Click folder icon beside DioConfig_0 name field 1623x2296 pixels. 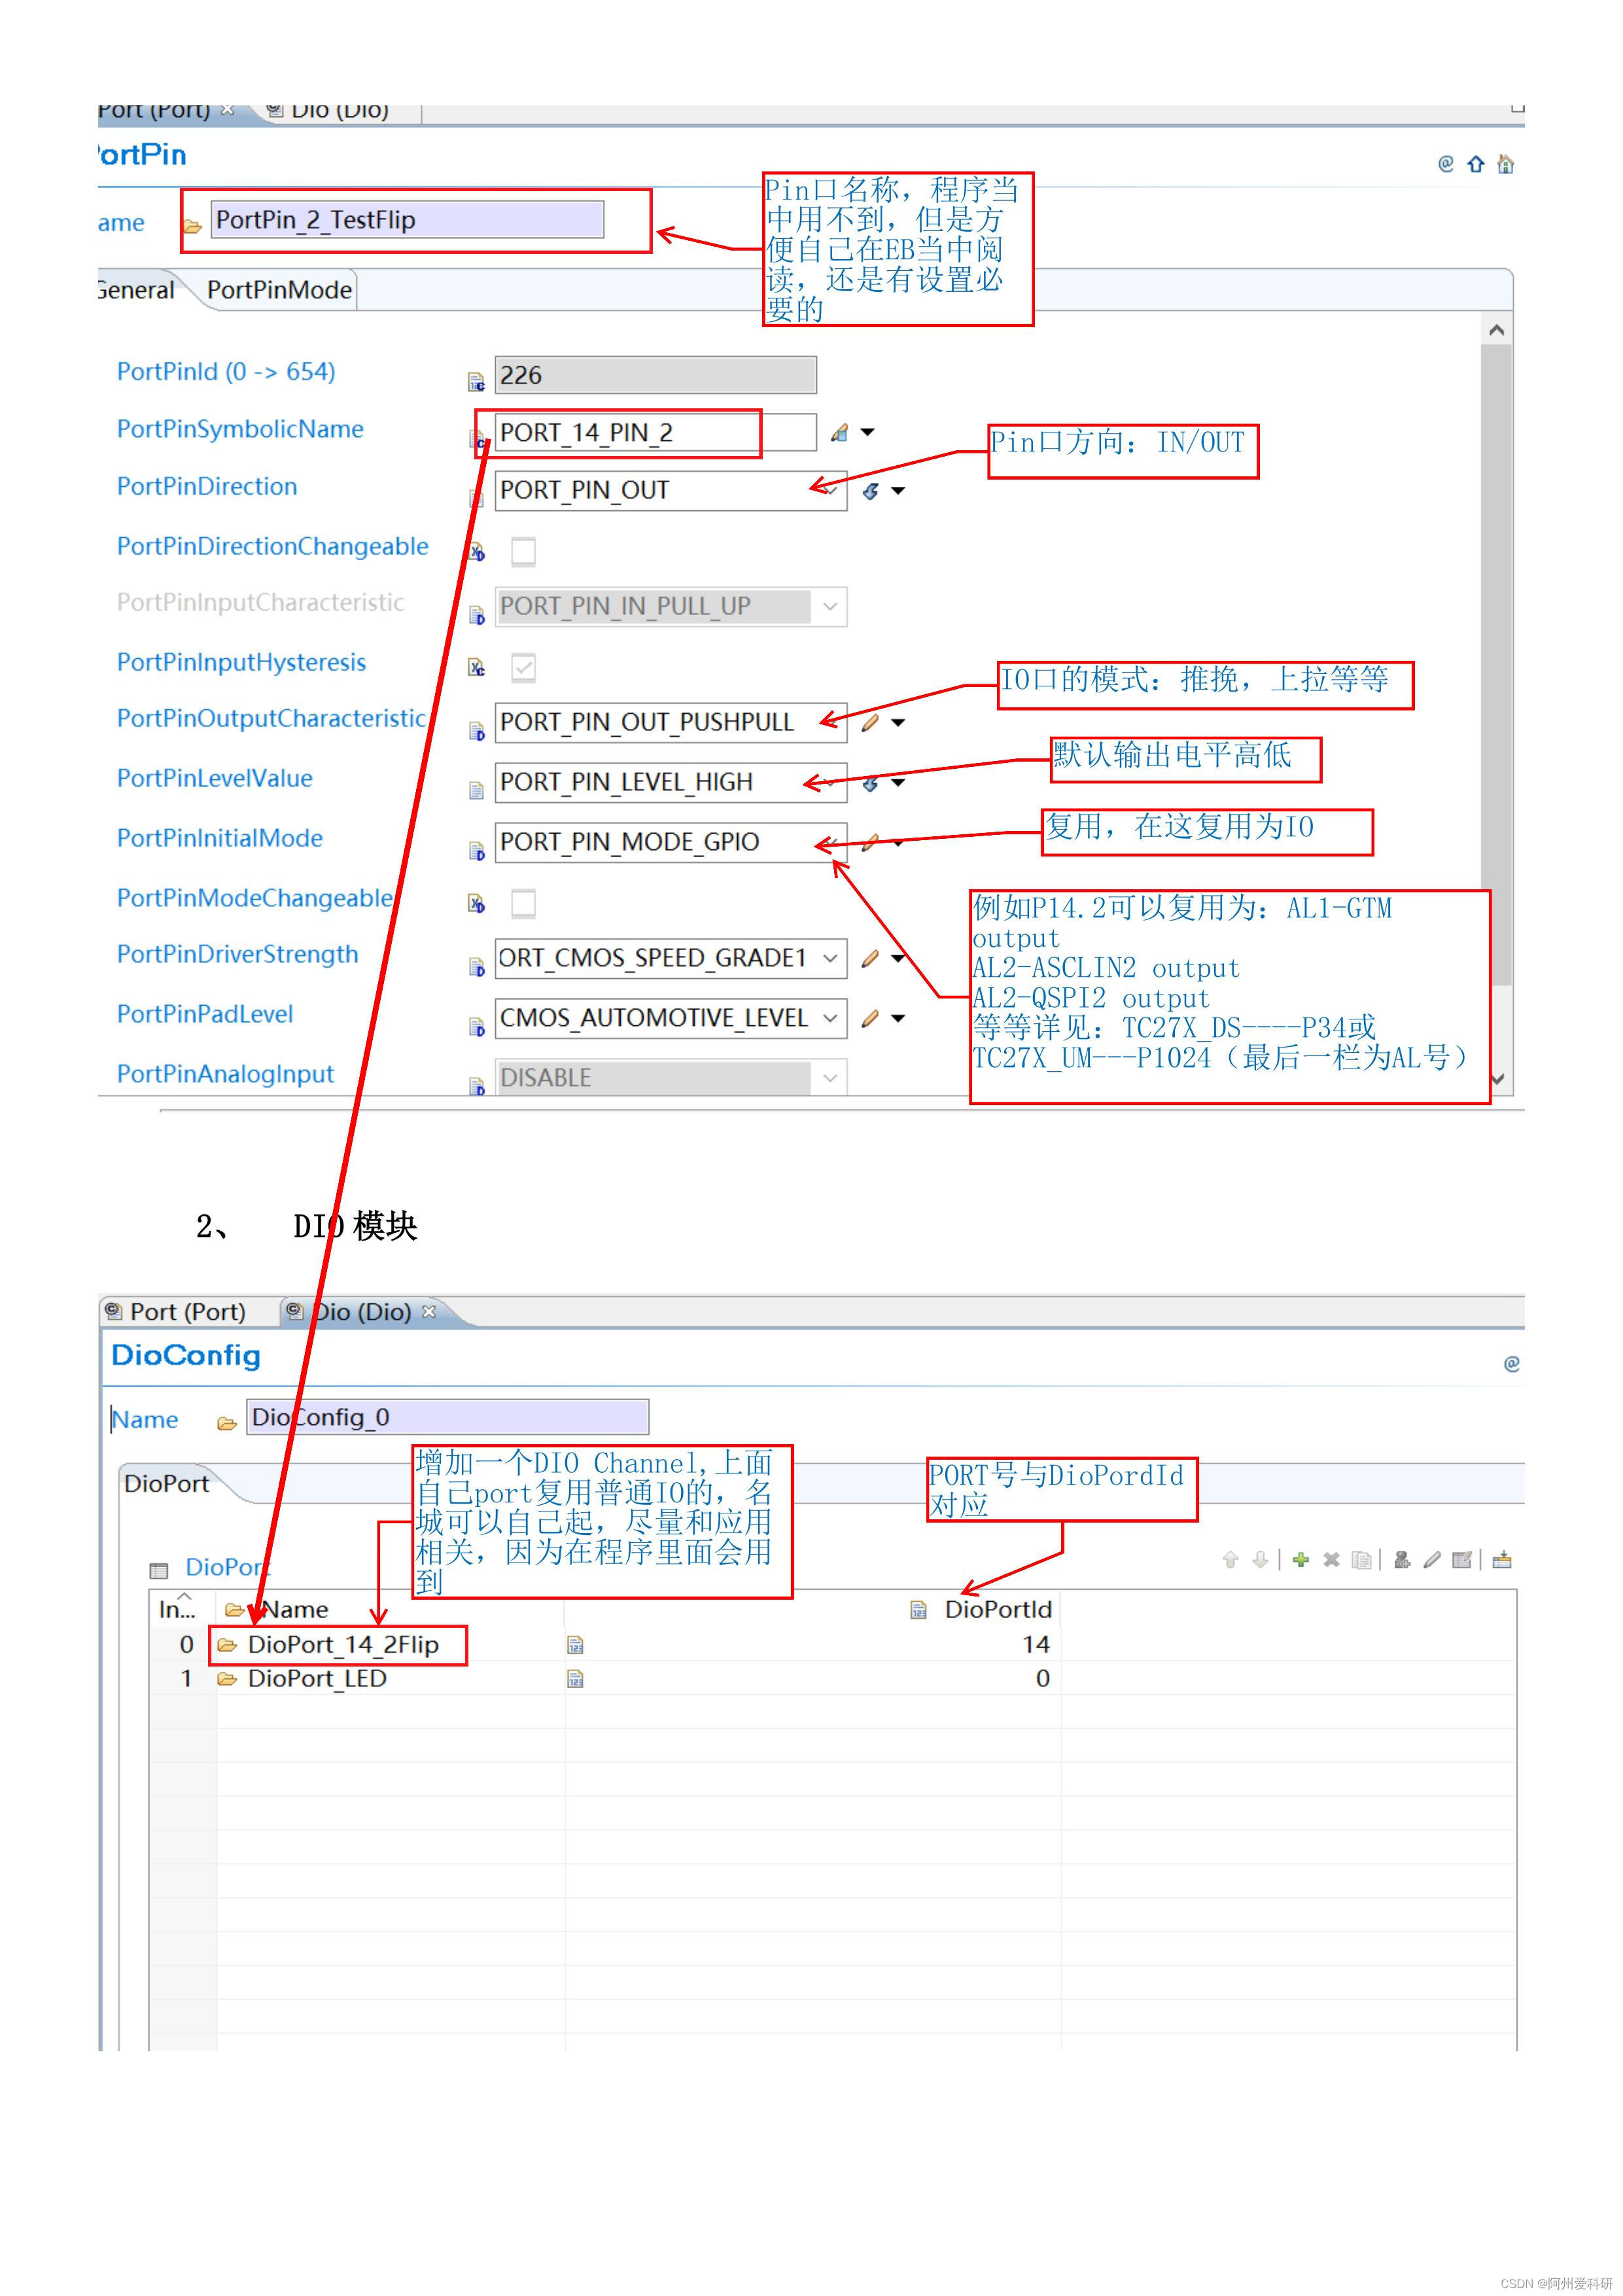pos(227,1422)
